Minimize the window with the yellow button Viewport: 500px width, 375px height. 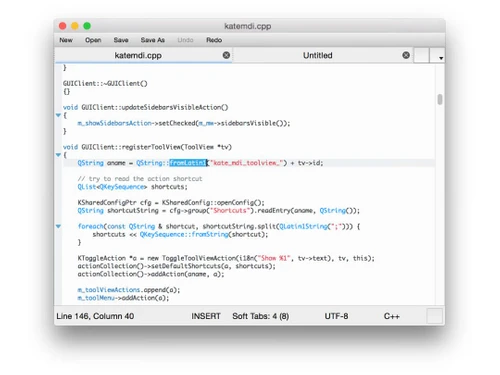click(75, 26)
